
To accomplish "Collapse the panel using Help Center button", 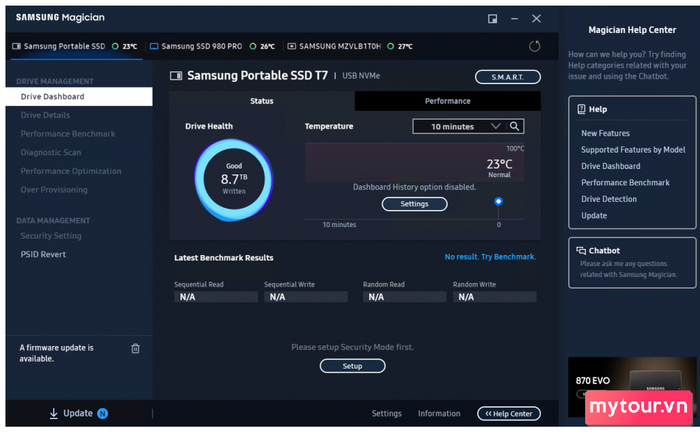I will coord(508,414).
